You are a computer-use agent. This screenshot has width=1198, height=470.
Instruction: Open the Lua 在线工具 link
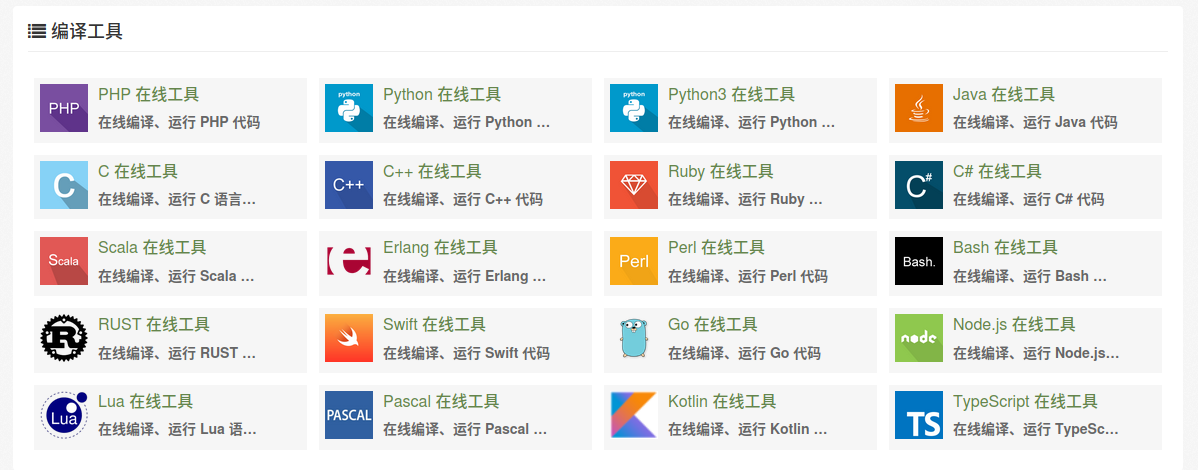pos(145,401)
